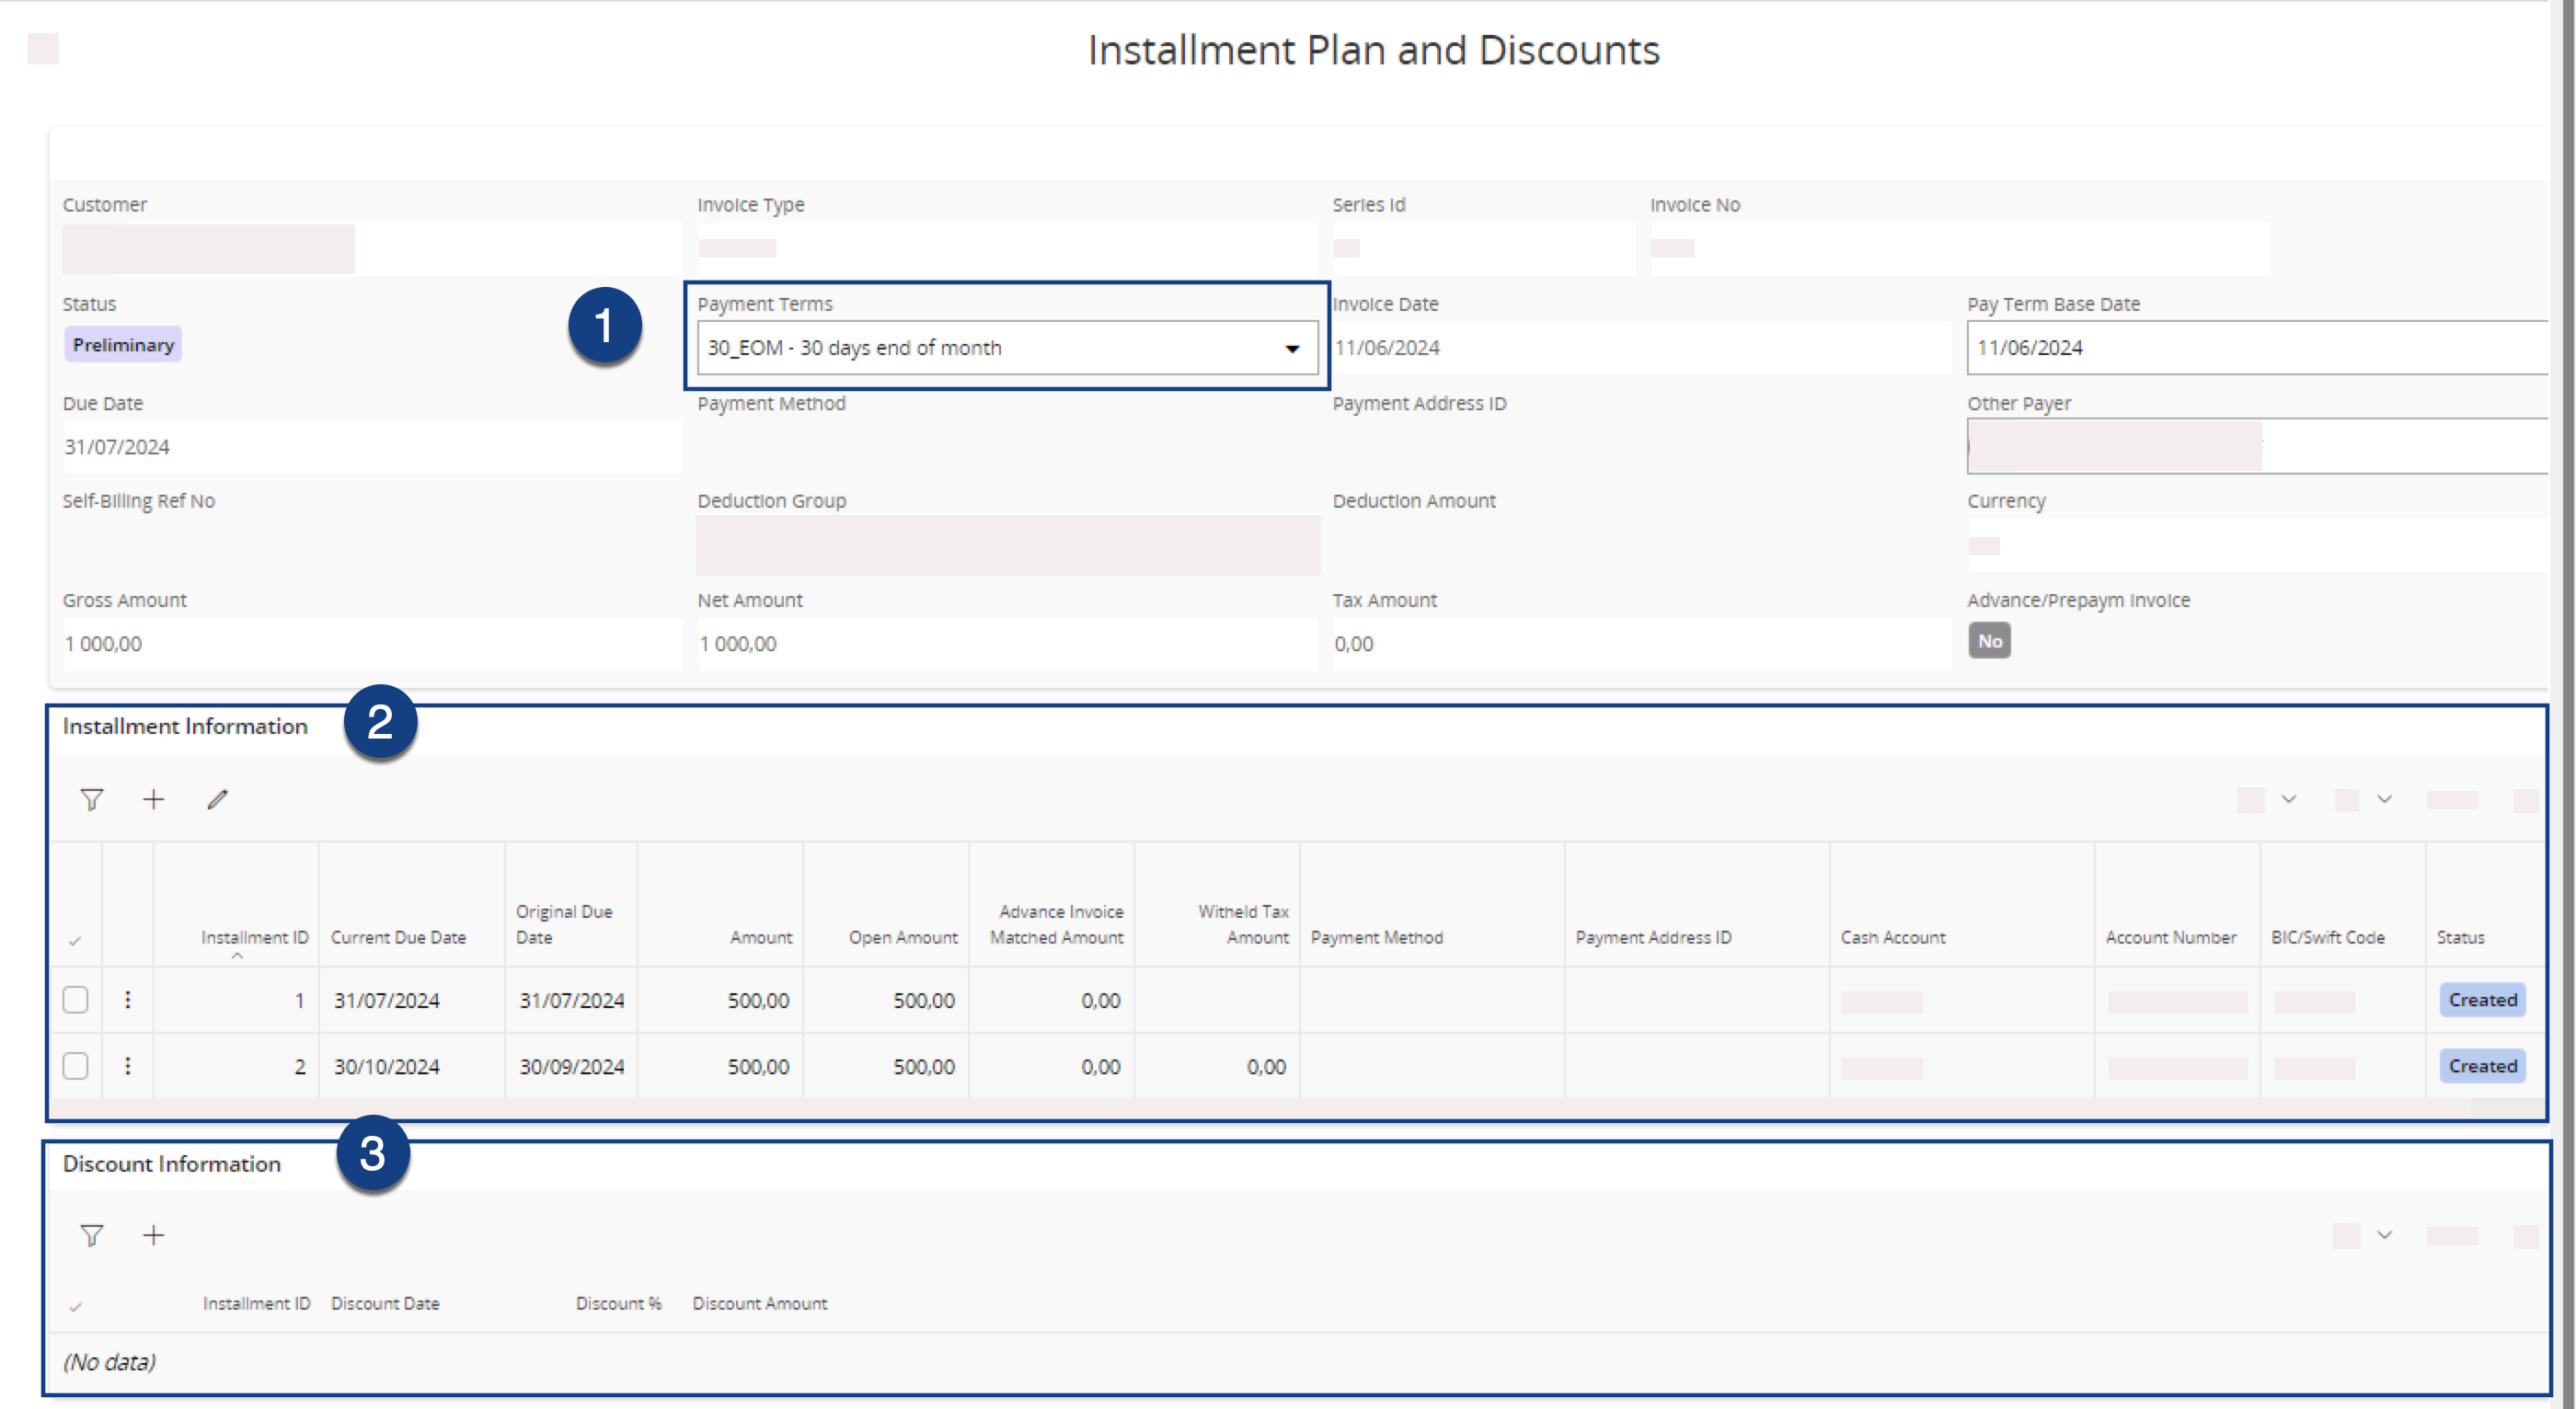
Task: Add new installment with plus icon
Action: 153,800
